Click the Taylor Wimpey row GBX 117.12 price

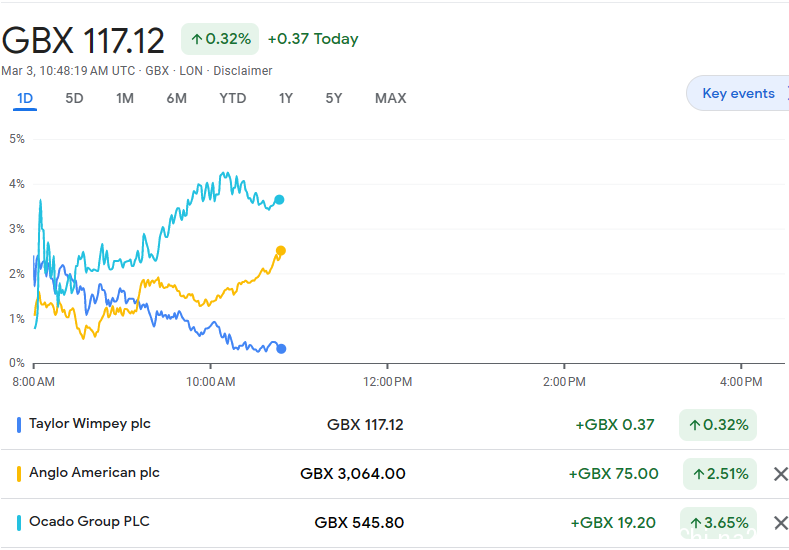click(x=365, y=425)
